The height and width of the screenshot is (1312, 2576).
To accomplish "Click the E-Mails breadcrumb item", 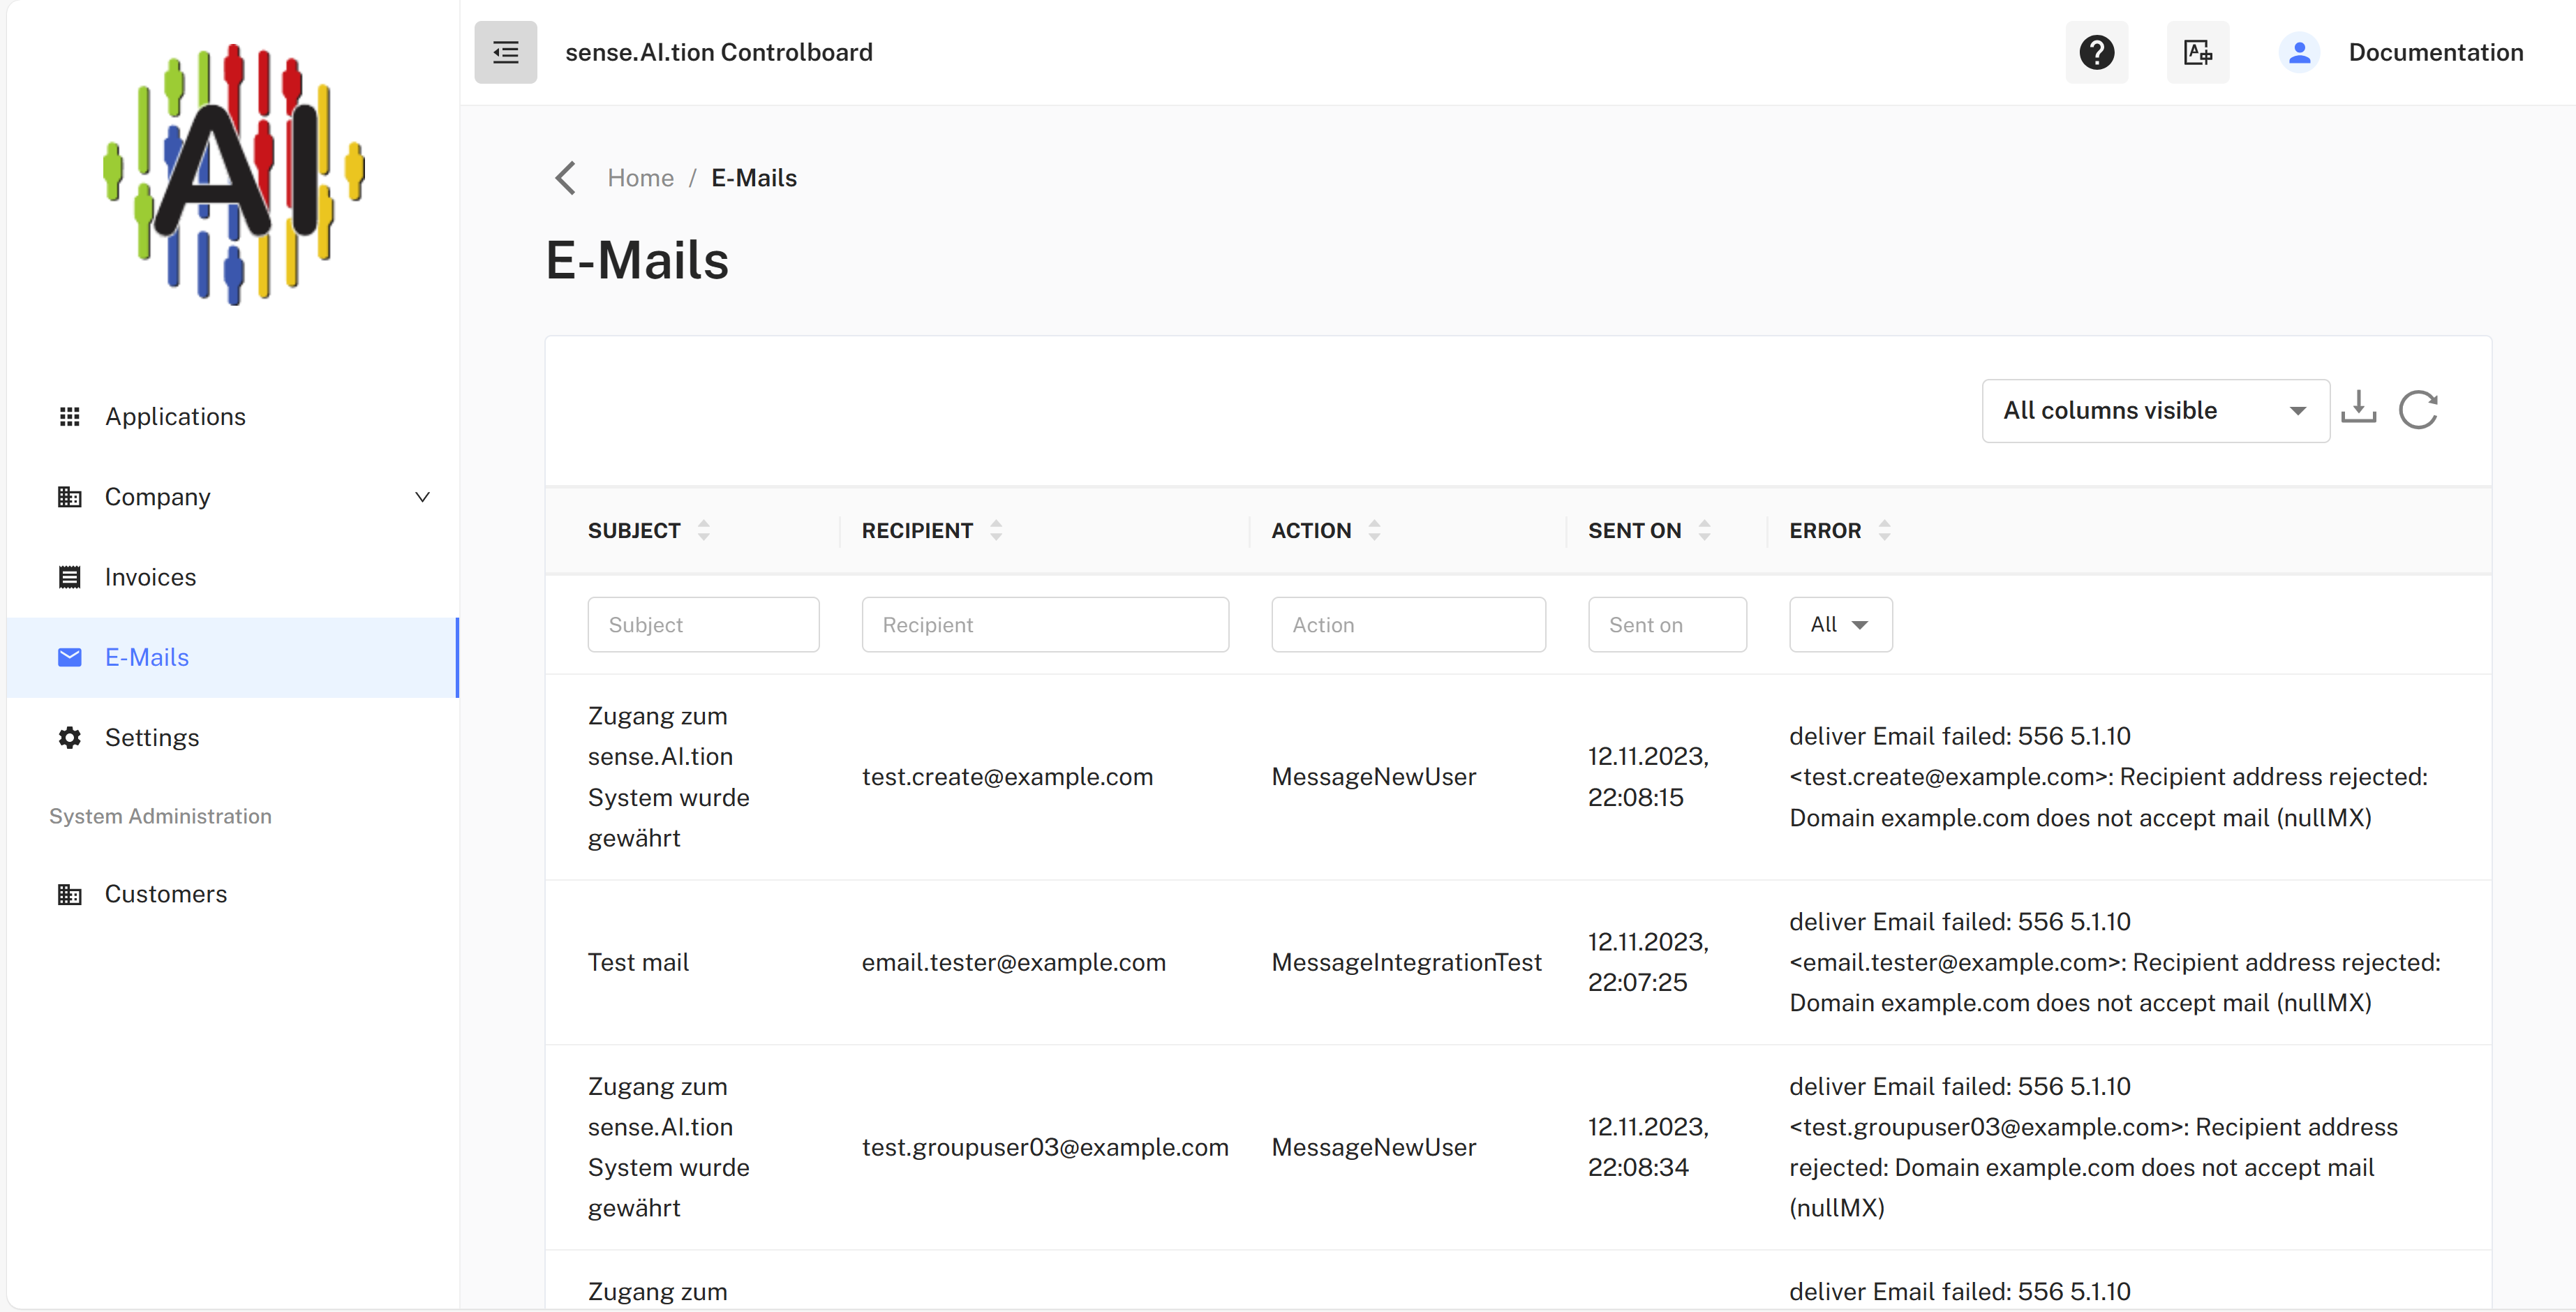I will (x=754, y=178).
